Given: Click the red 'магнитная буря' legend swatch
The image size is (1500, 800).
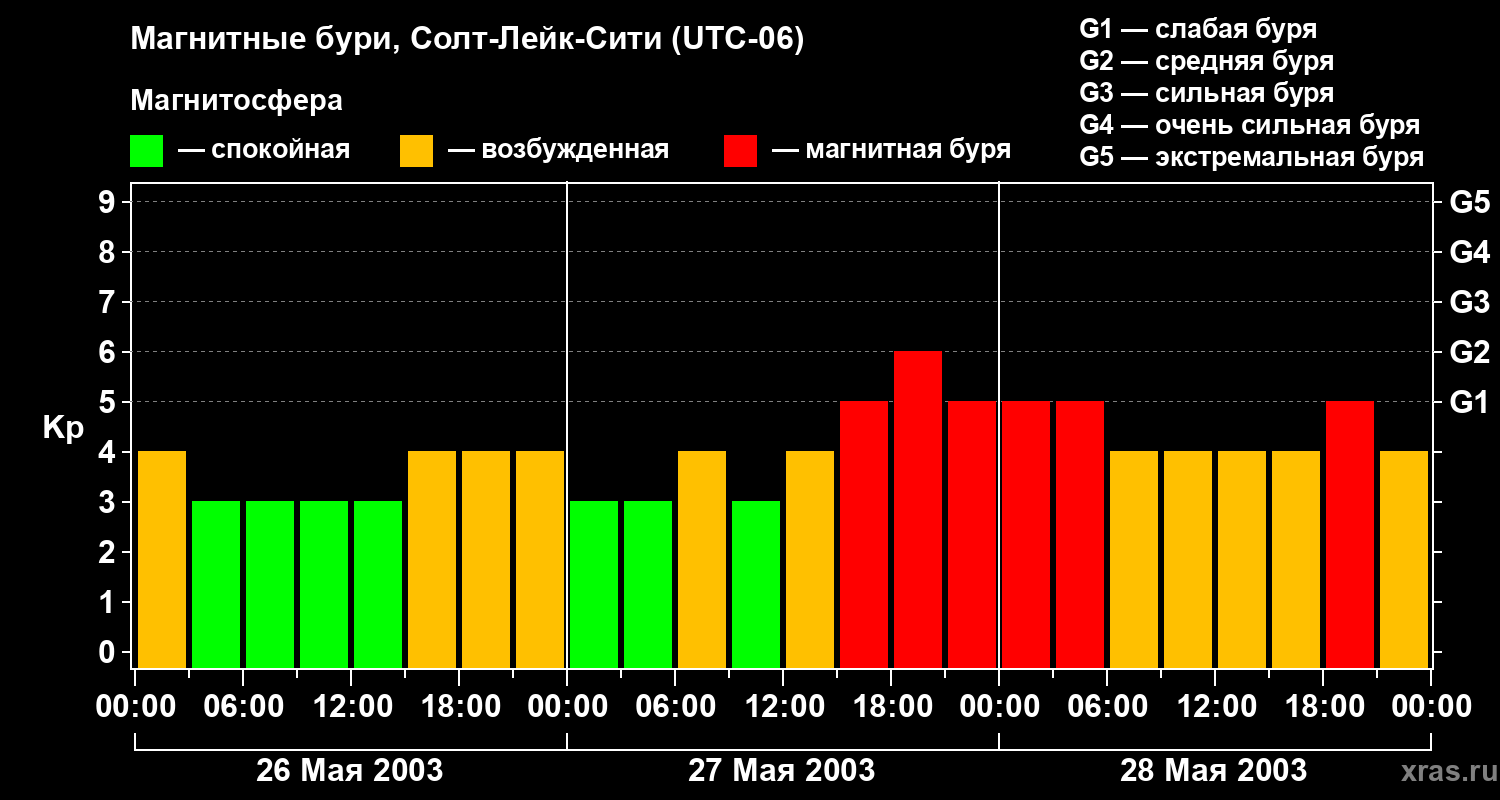Looking at the screenshot, I should point(740,151).
